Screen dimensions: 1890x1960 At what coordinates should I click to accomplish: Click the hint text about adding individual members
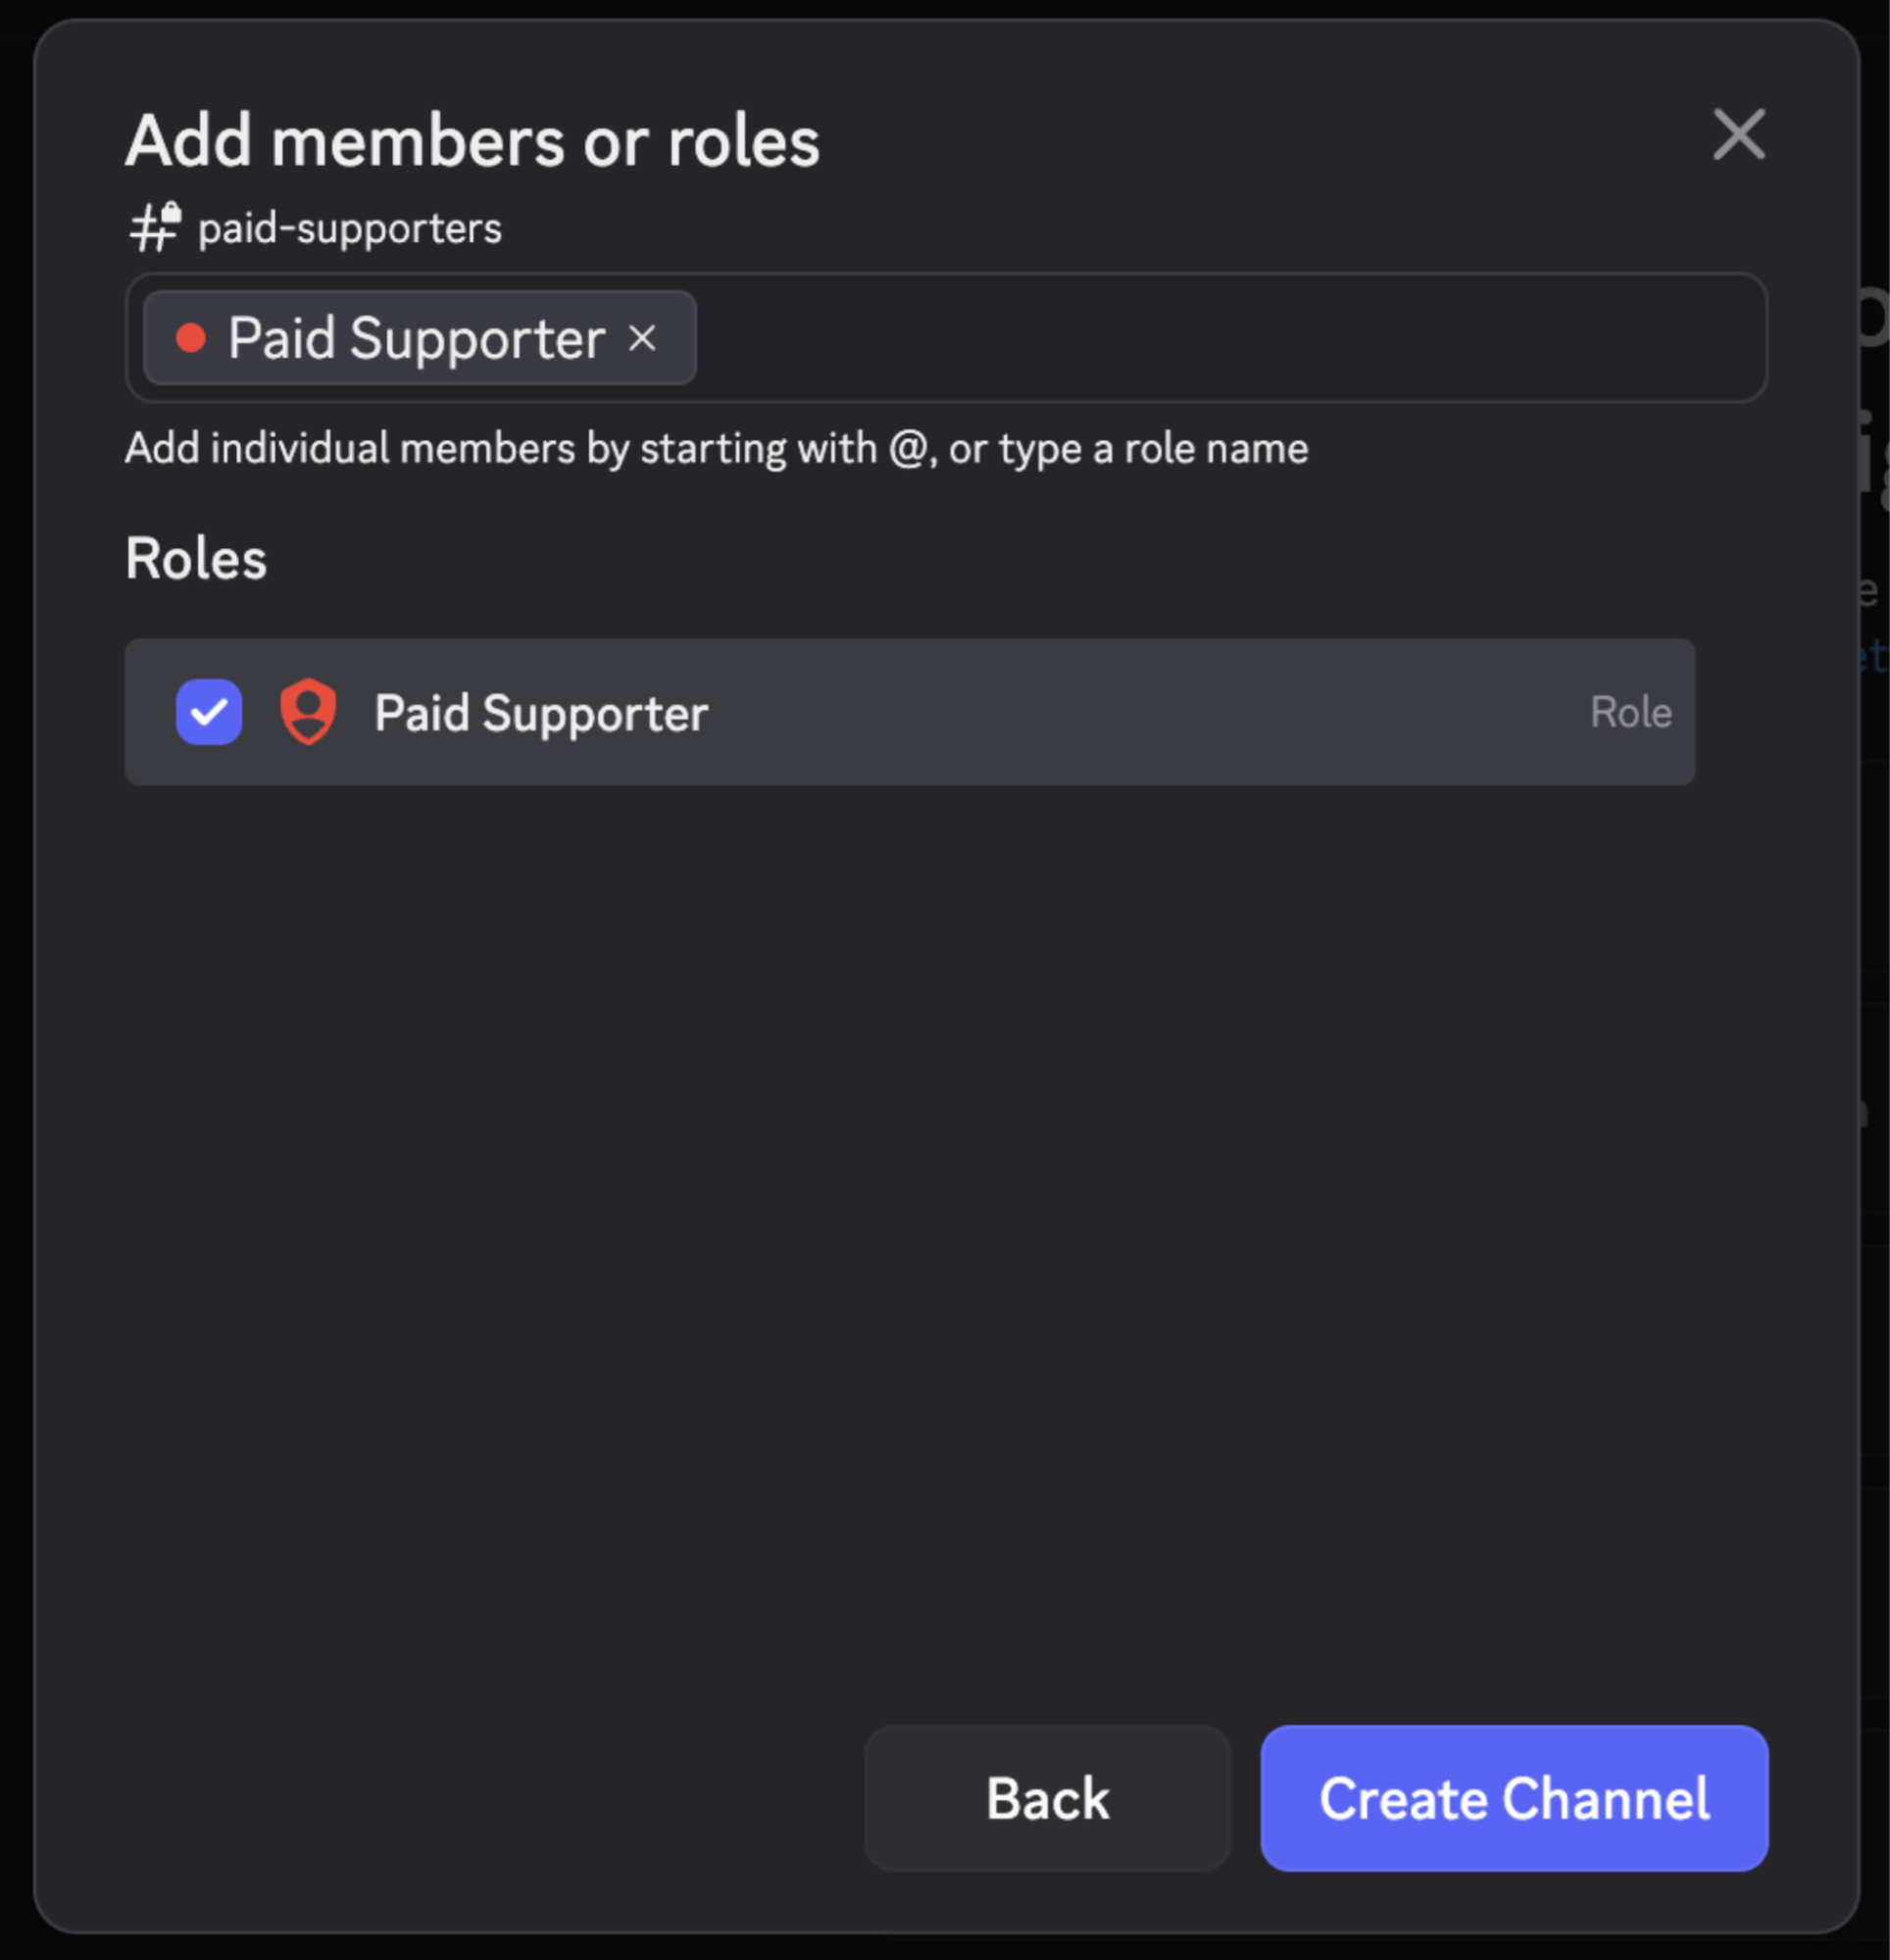(x=716, y=448)
